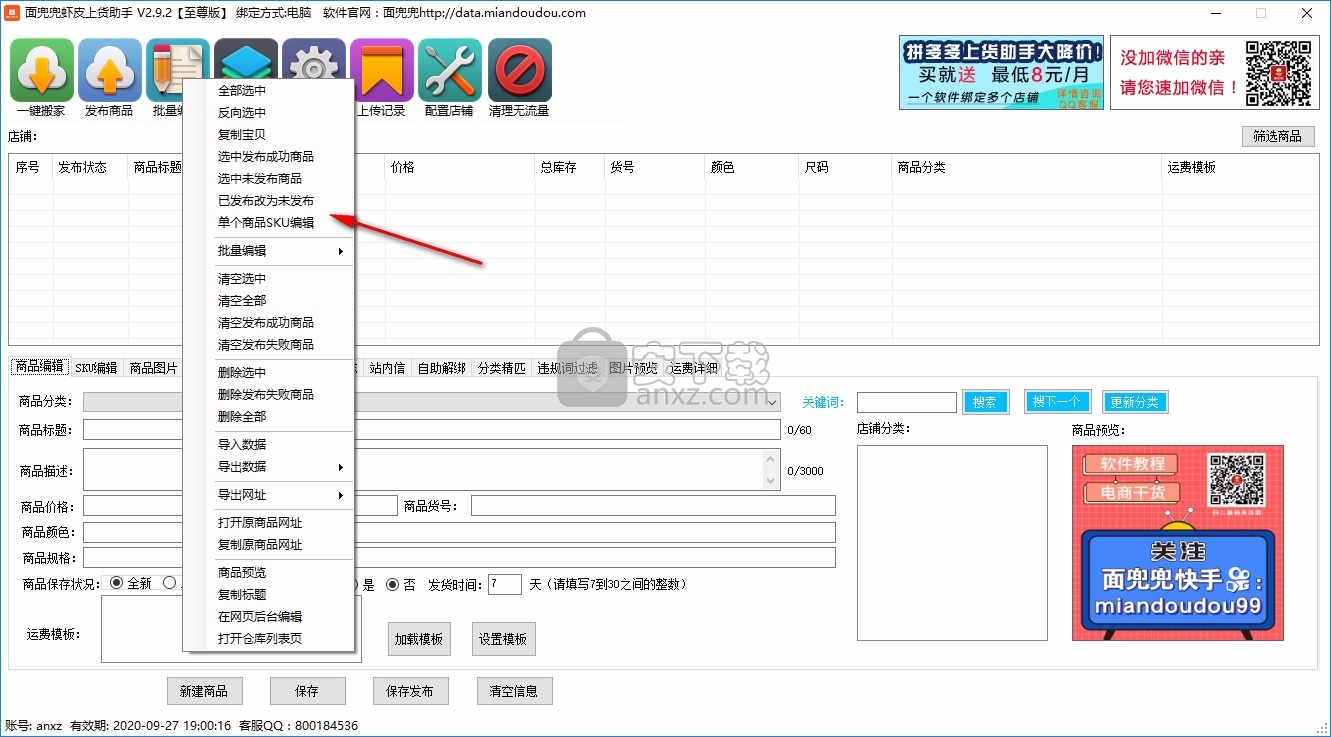Open 配置店铺 tools icon

(x=450, y=70)
